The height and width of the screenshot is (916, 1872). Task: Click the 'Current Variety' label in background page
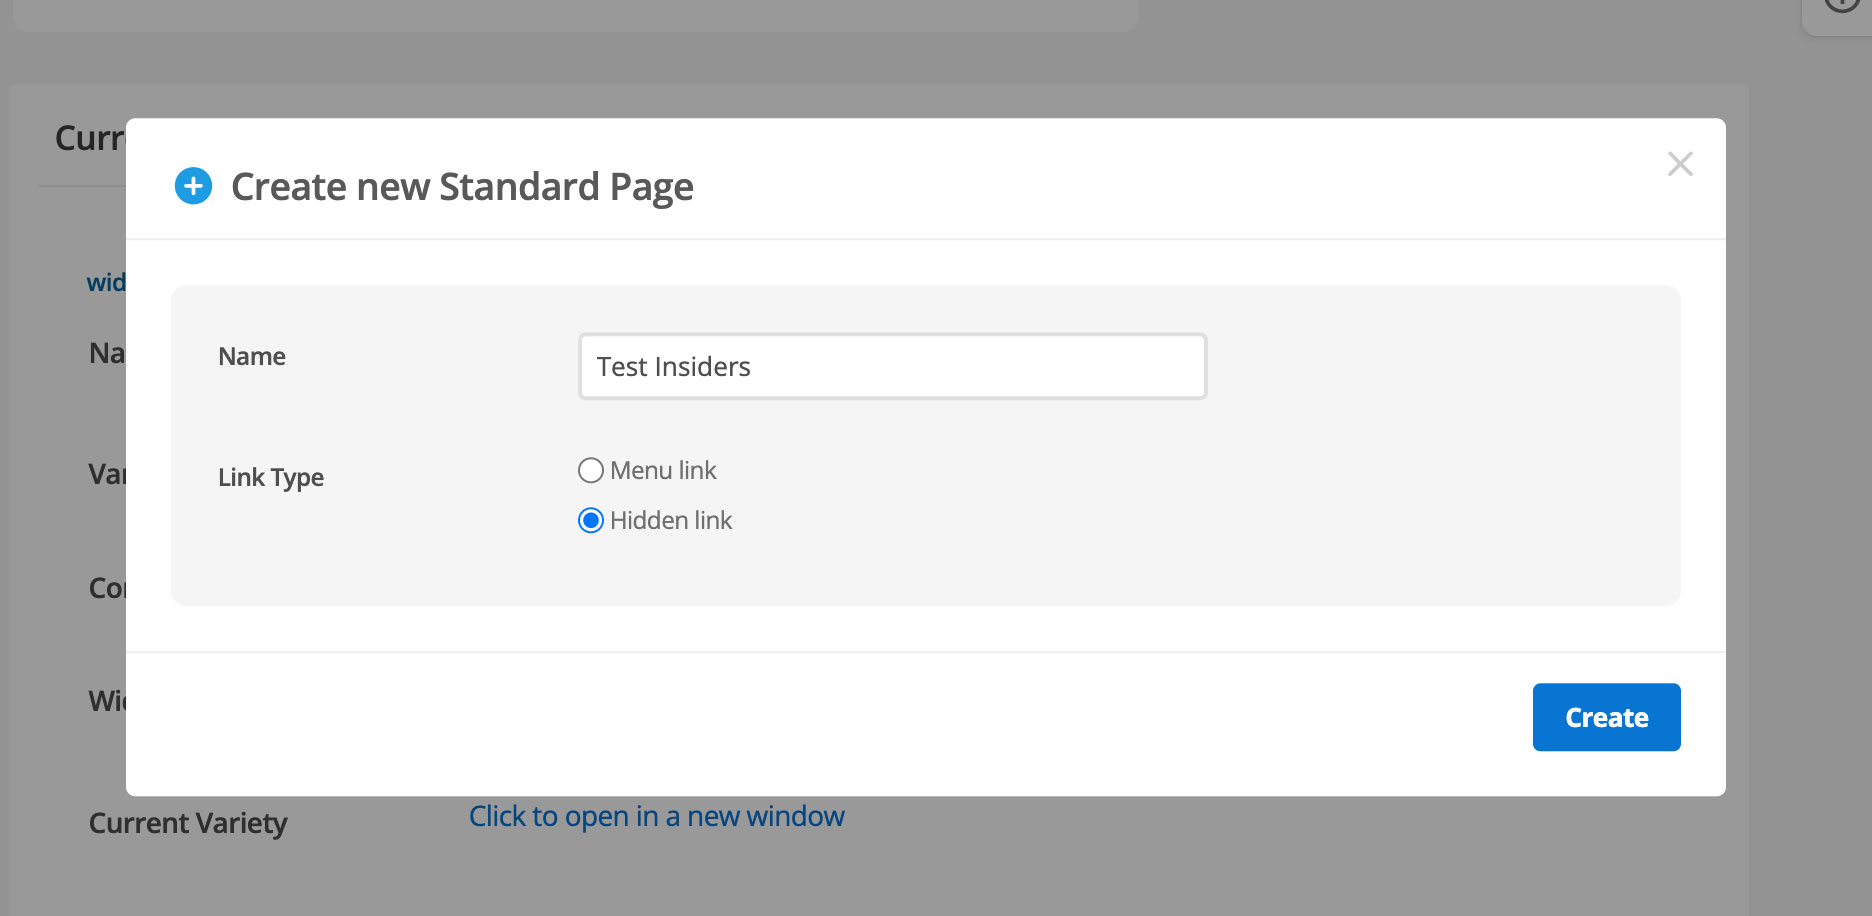tap(188, 823)
